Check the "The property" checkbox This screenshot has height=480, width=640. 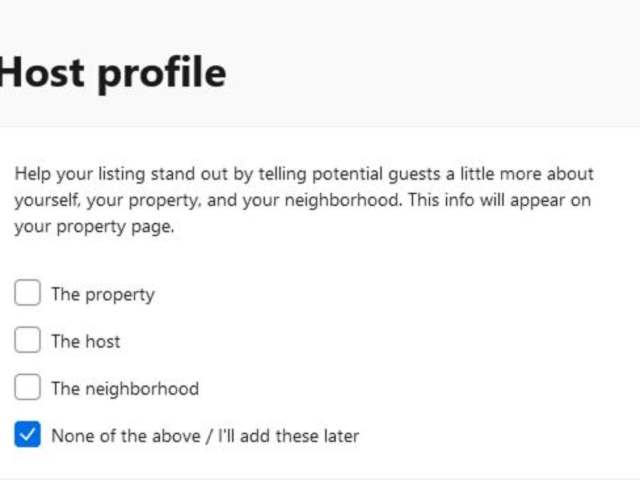pos(27,294)
